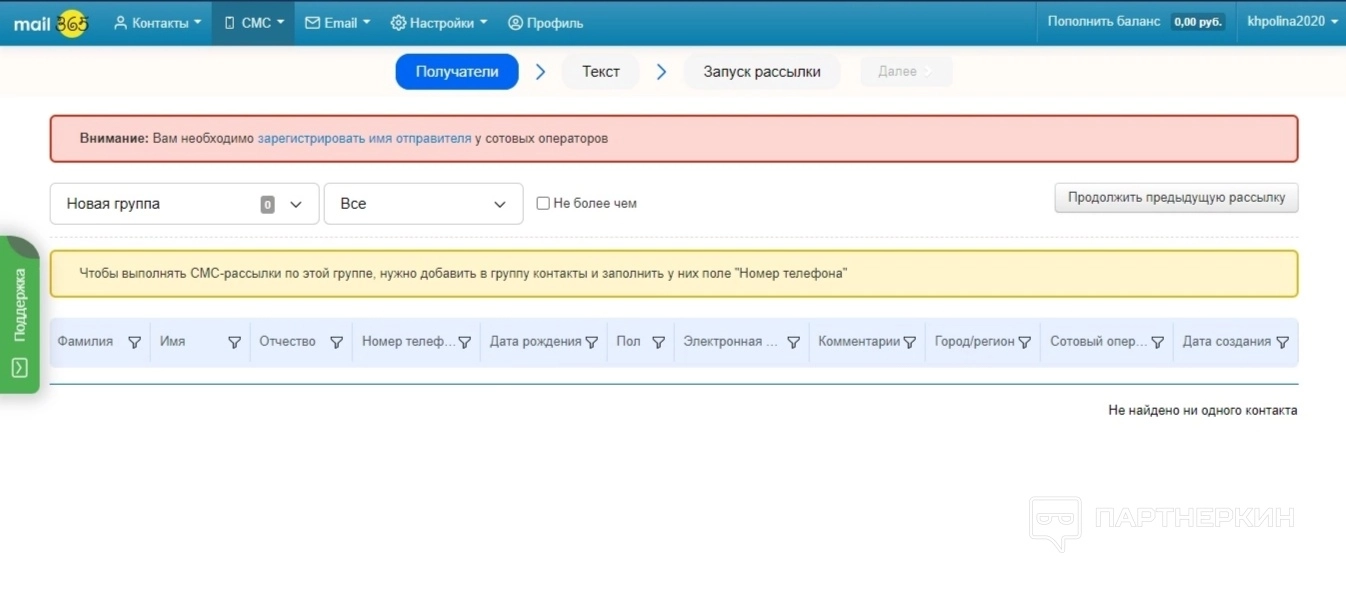
Task: Open the Новая группа dropdown
Action: [185, 204]
